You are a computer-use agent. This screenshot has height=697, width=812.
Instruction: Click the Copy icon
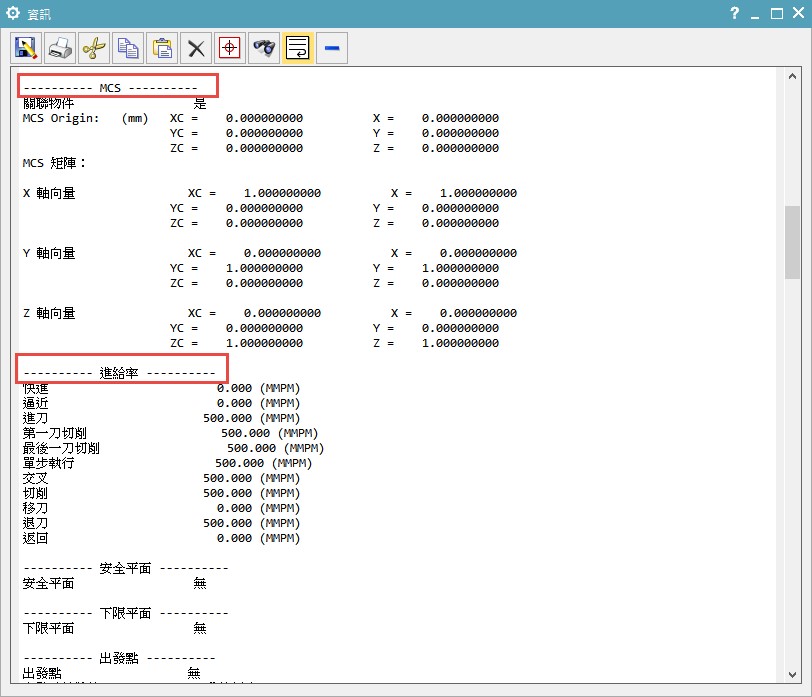pos(128,48)
